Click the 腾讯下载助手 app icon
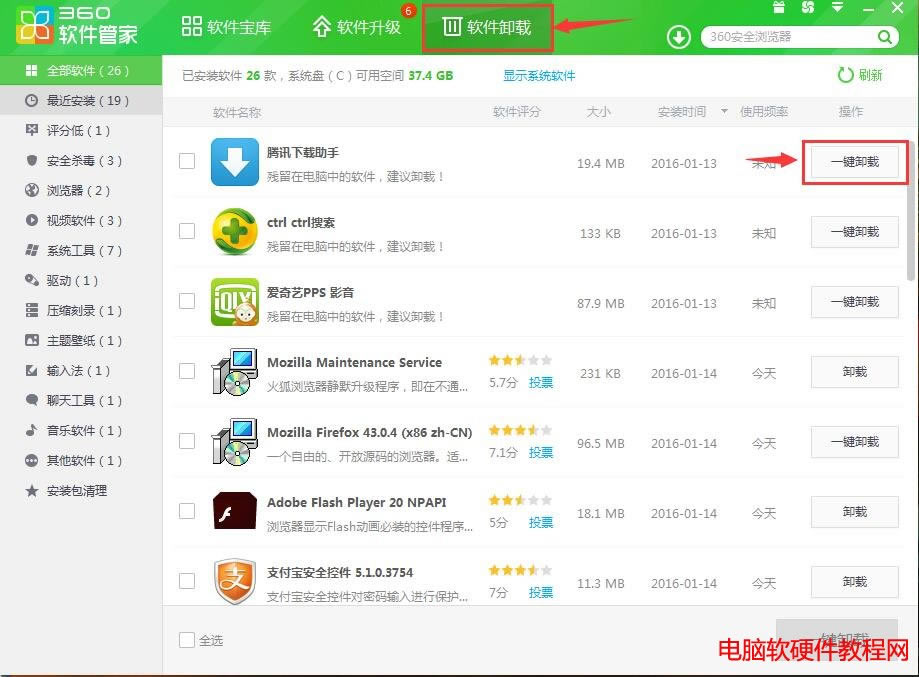919x677 pixels. tap(235, 162)
